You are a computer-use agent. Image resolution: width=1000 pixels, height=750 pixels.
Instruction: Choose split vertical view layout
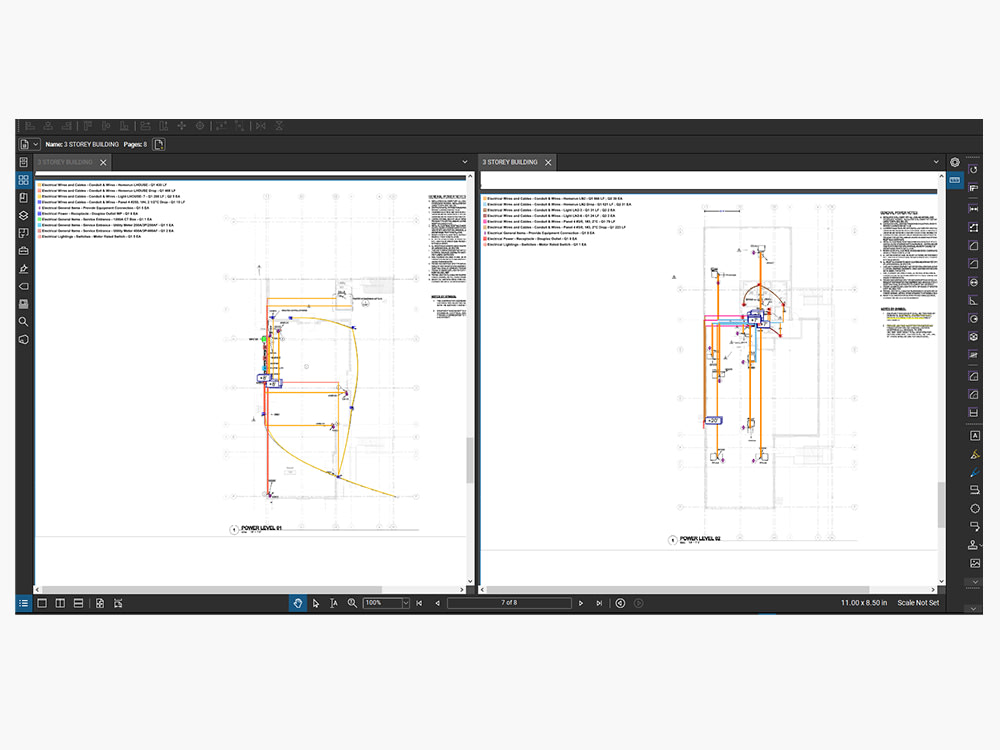click(x=60, y=603)
